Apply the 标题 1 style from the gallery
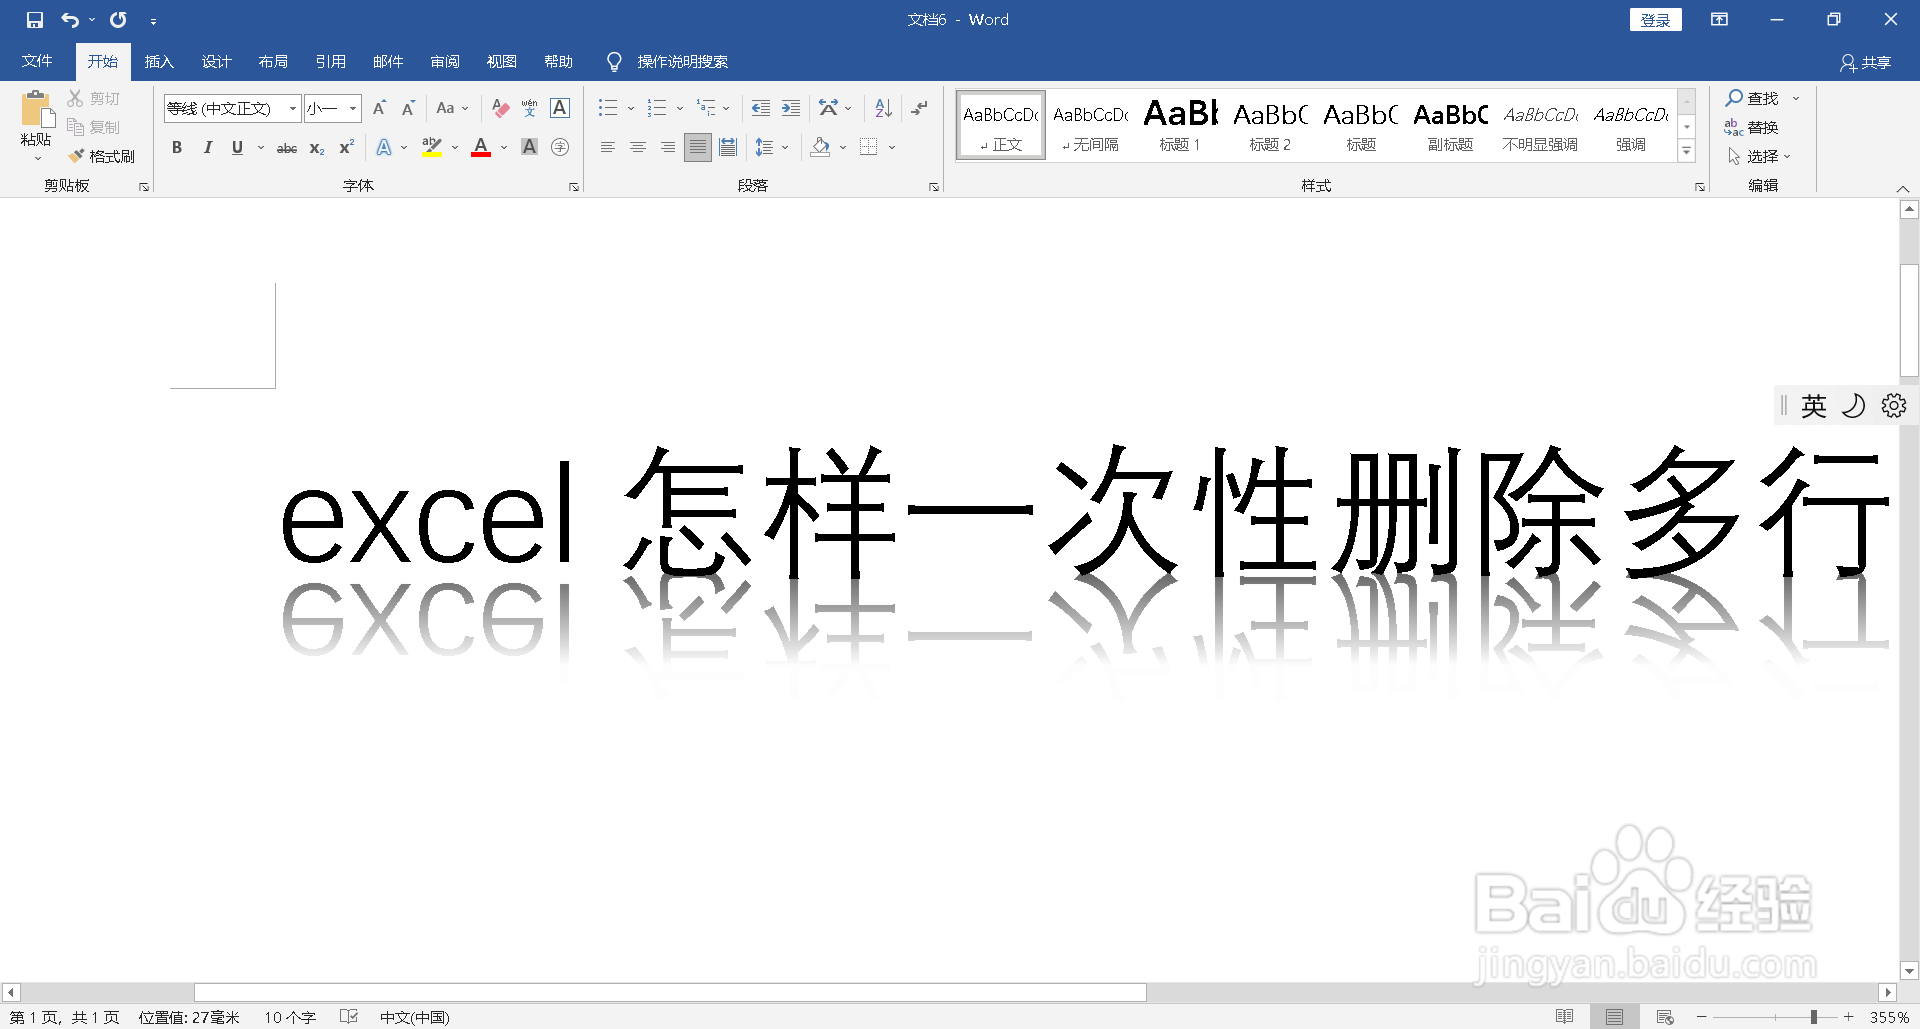1920x1029 pixels. click(1179, 124)
